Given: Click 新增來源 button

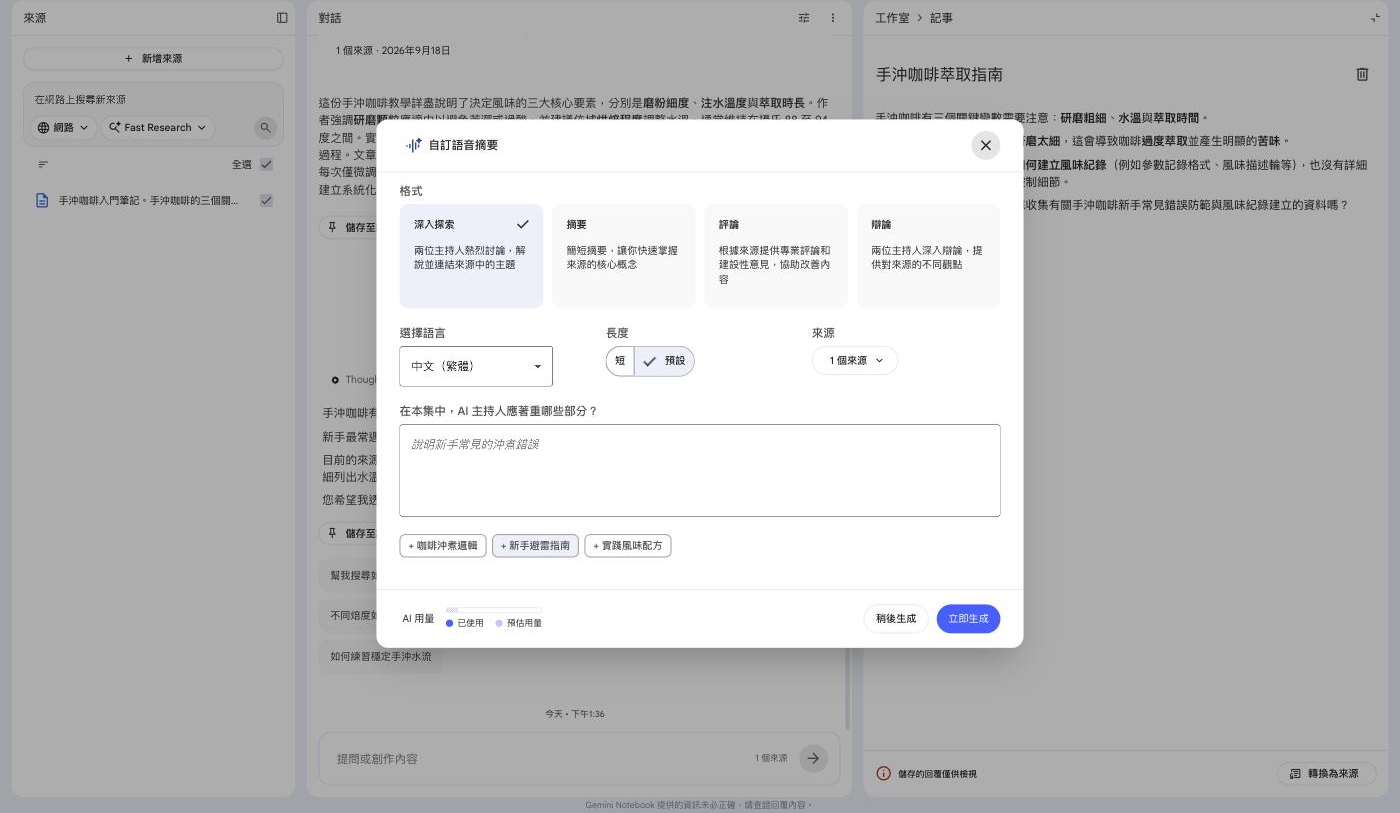Looking at the screenshot, I should coord(153,59).
